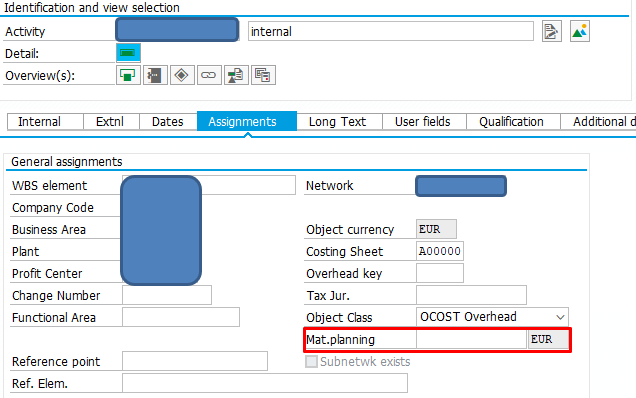636x398 pixels.
Task: Click the Tax Jur. input field
Action: coord(471,295)
